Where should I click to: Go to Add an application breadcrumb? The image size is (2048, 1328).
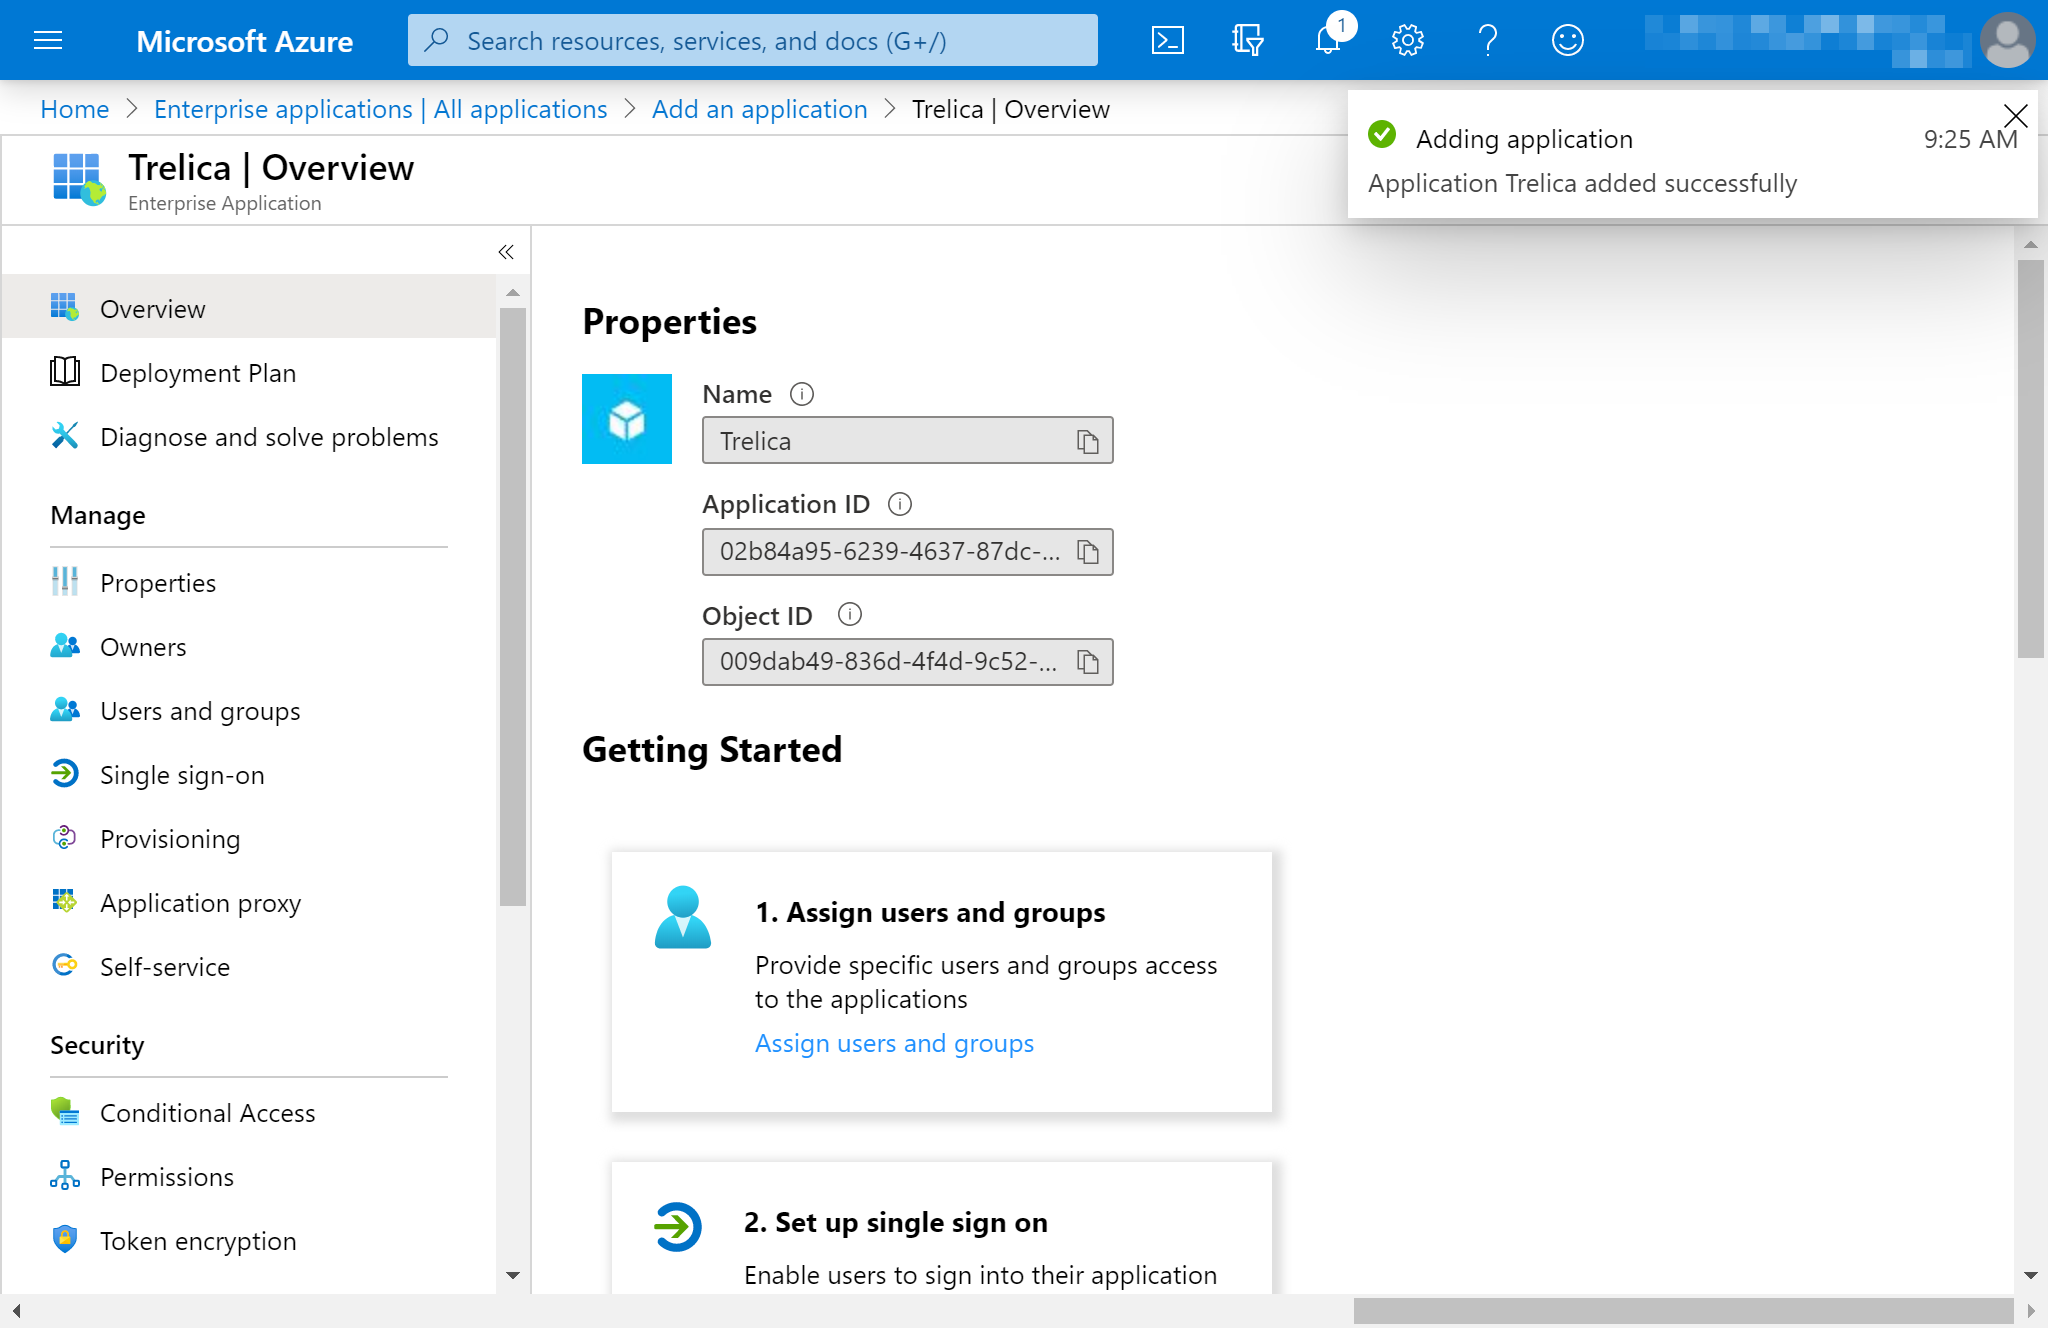[x=760, y=109]
